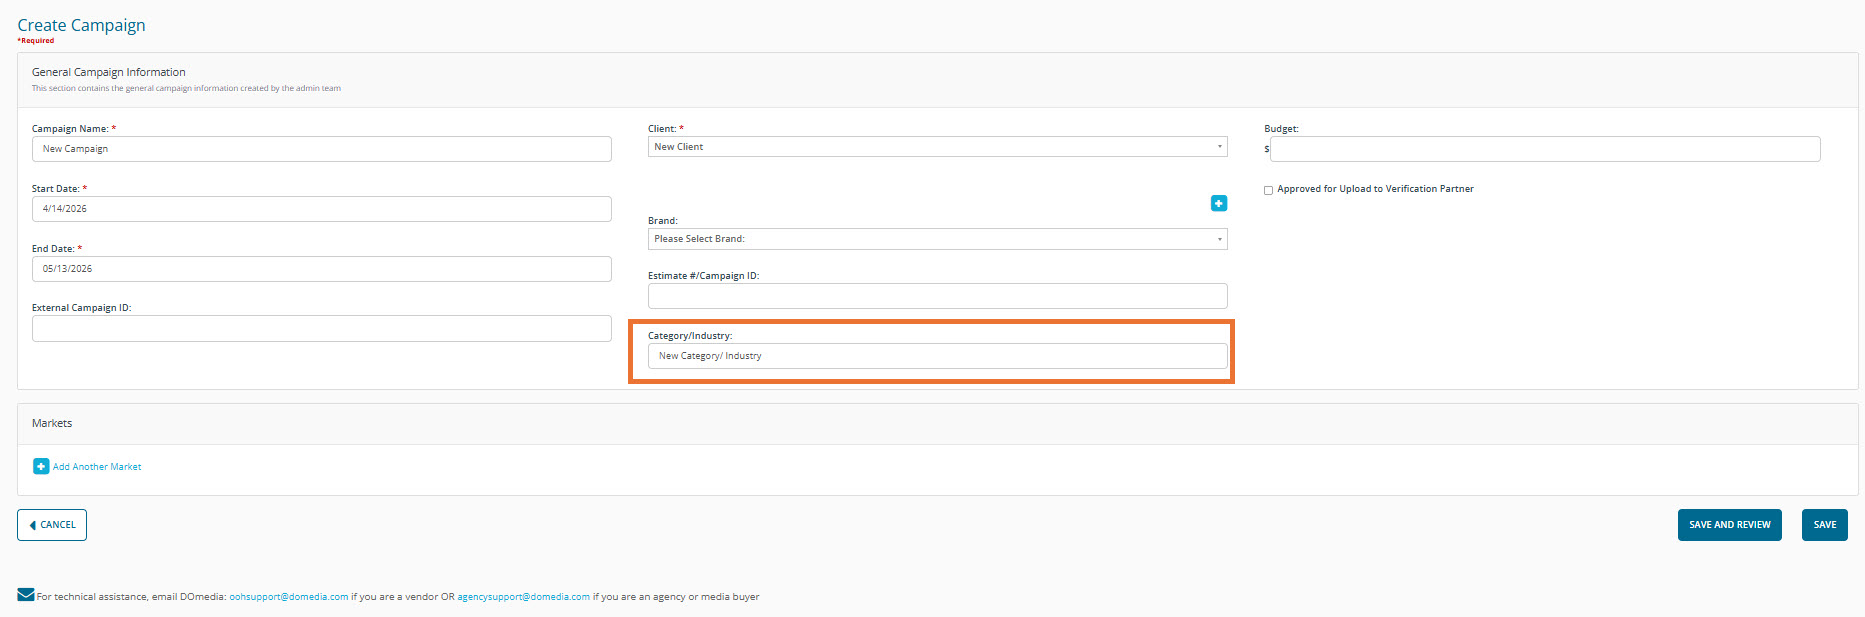Click the Budget amount field
Image resolution: width=1865 pixels, height=617 pixels.
(x=1544, y=149)
